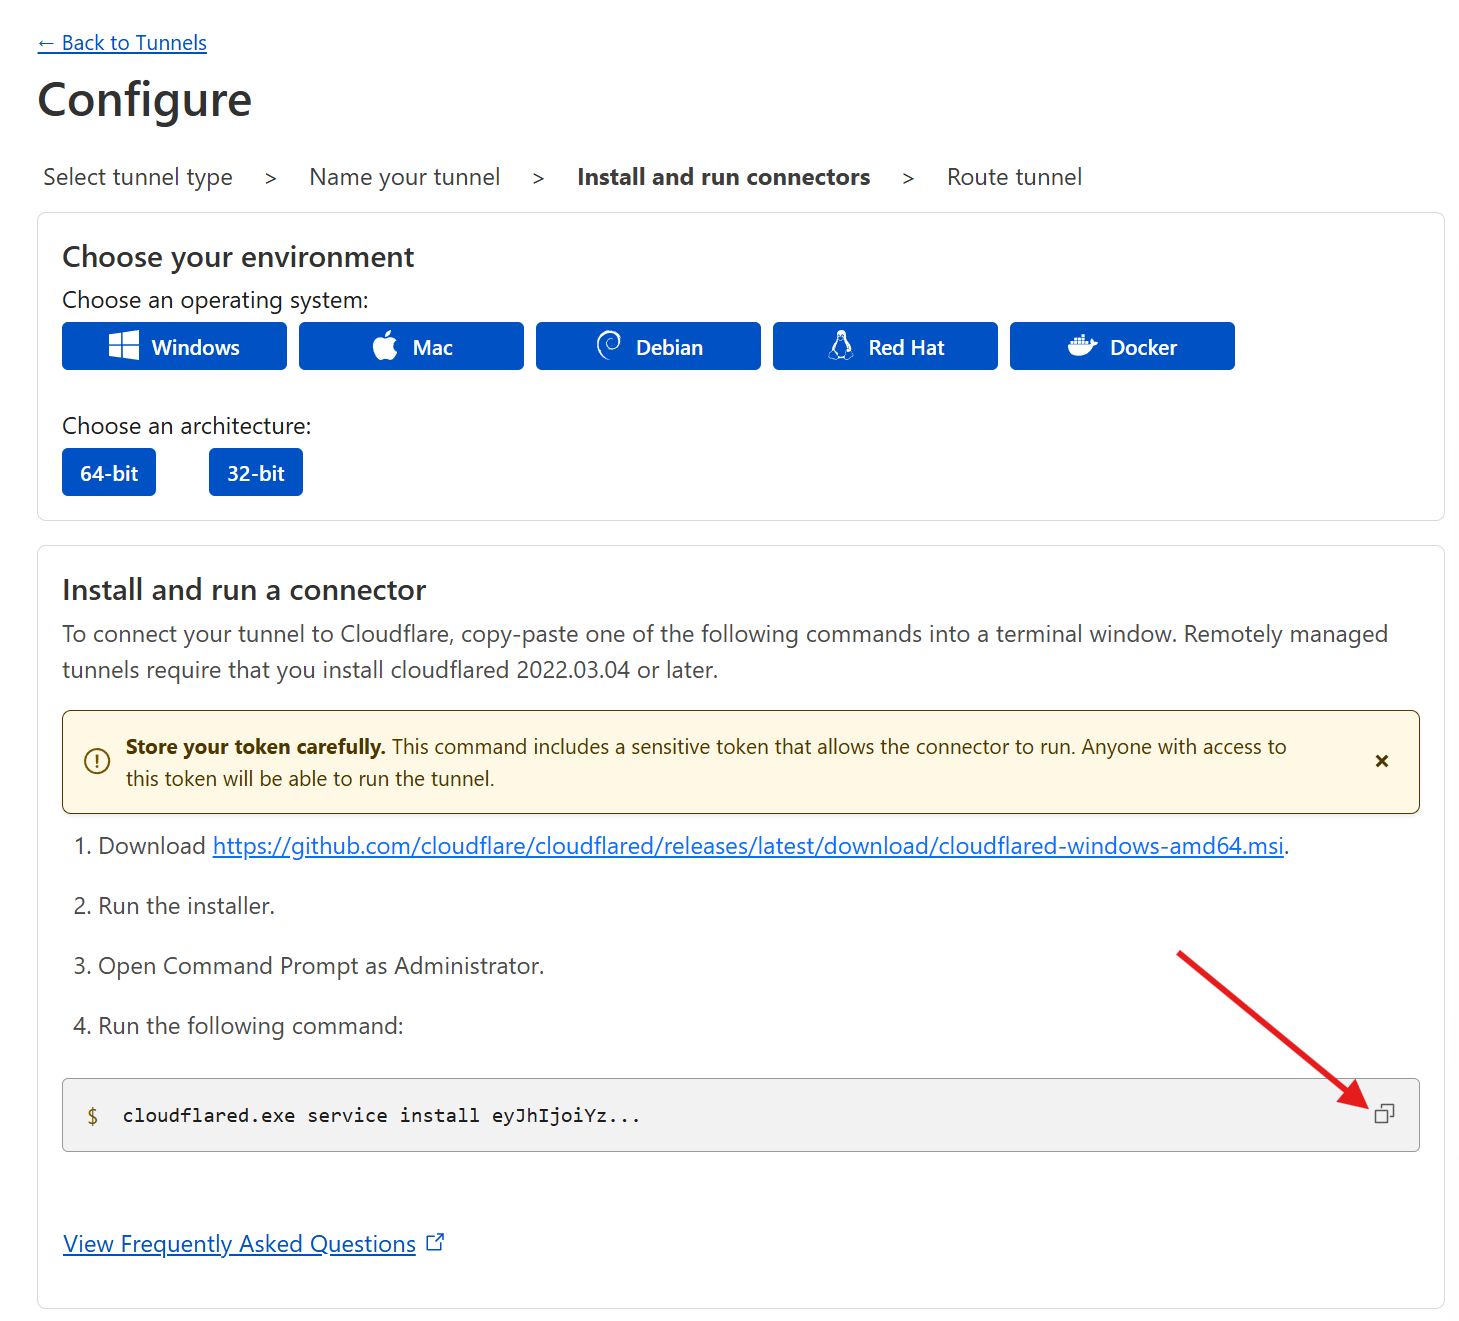
Task: Navigate back to Tunnels
Action: pos(121,42)
